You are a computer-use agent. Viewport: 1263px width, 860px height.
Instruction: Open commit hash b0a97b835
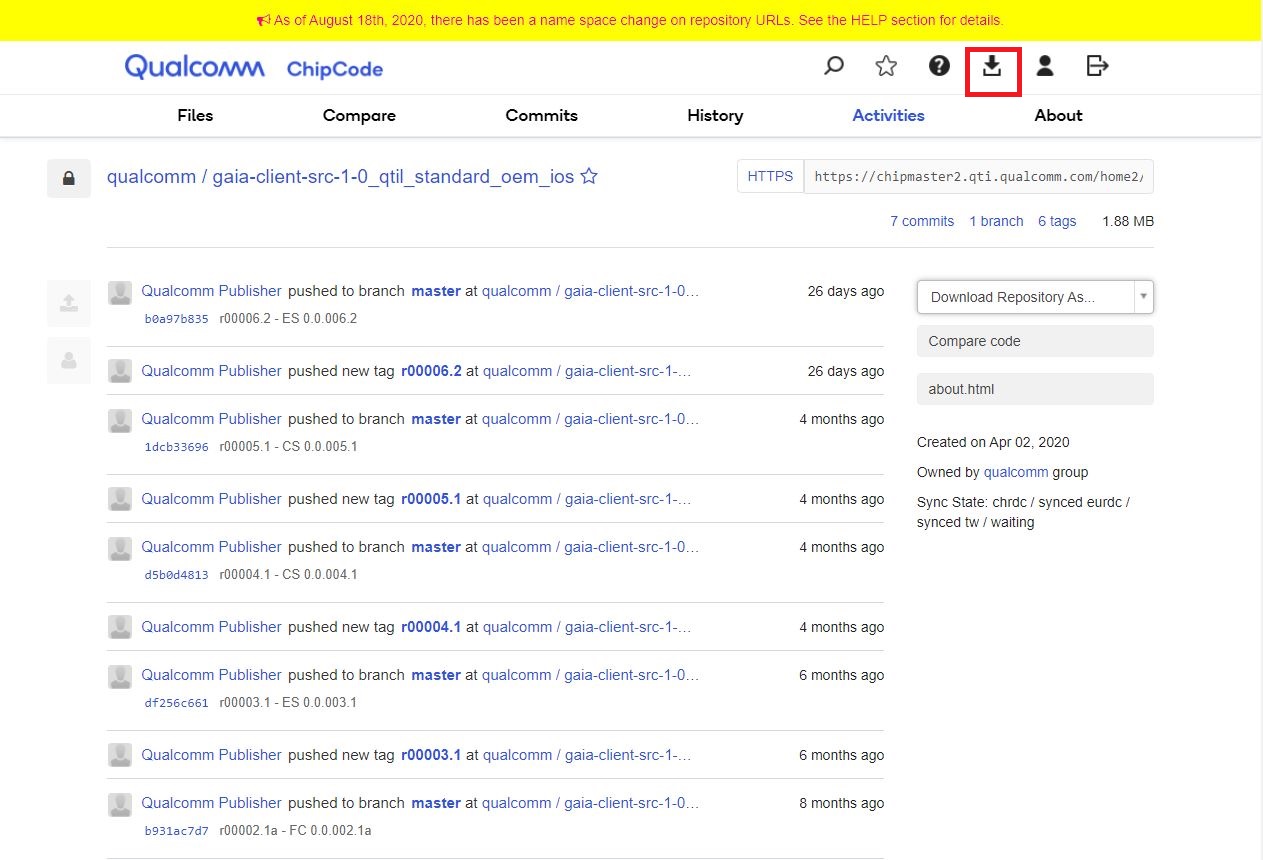(x=177, y=319)
